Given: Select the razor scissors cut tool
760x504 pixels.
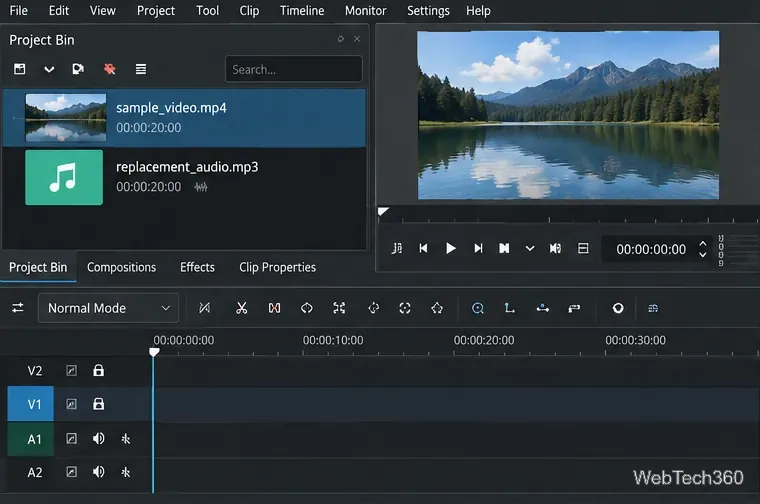Looking at the screenshot, I should pyautogui.click(x=241, y=308).
